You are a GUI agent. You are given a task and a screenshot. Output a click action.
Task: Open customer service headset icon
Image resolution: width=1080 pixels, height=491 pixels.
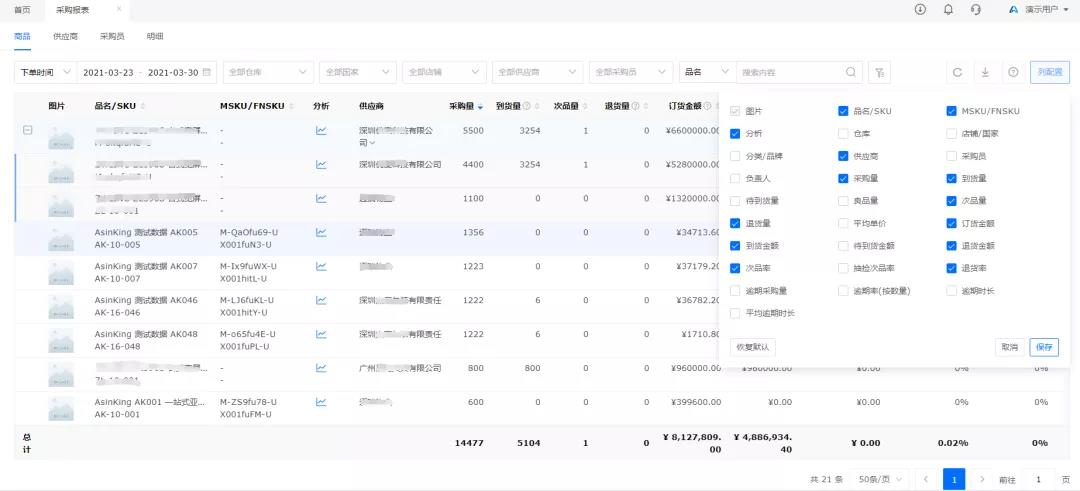pyautogui.click(x=975, y=10)
